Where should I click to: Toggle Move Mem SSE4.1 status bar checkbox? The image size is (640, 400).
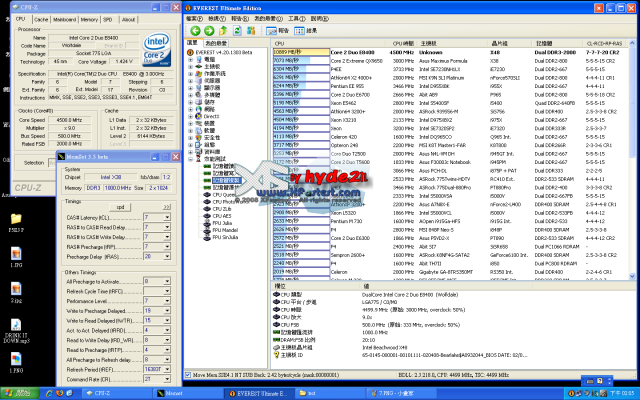click(188, 375)
